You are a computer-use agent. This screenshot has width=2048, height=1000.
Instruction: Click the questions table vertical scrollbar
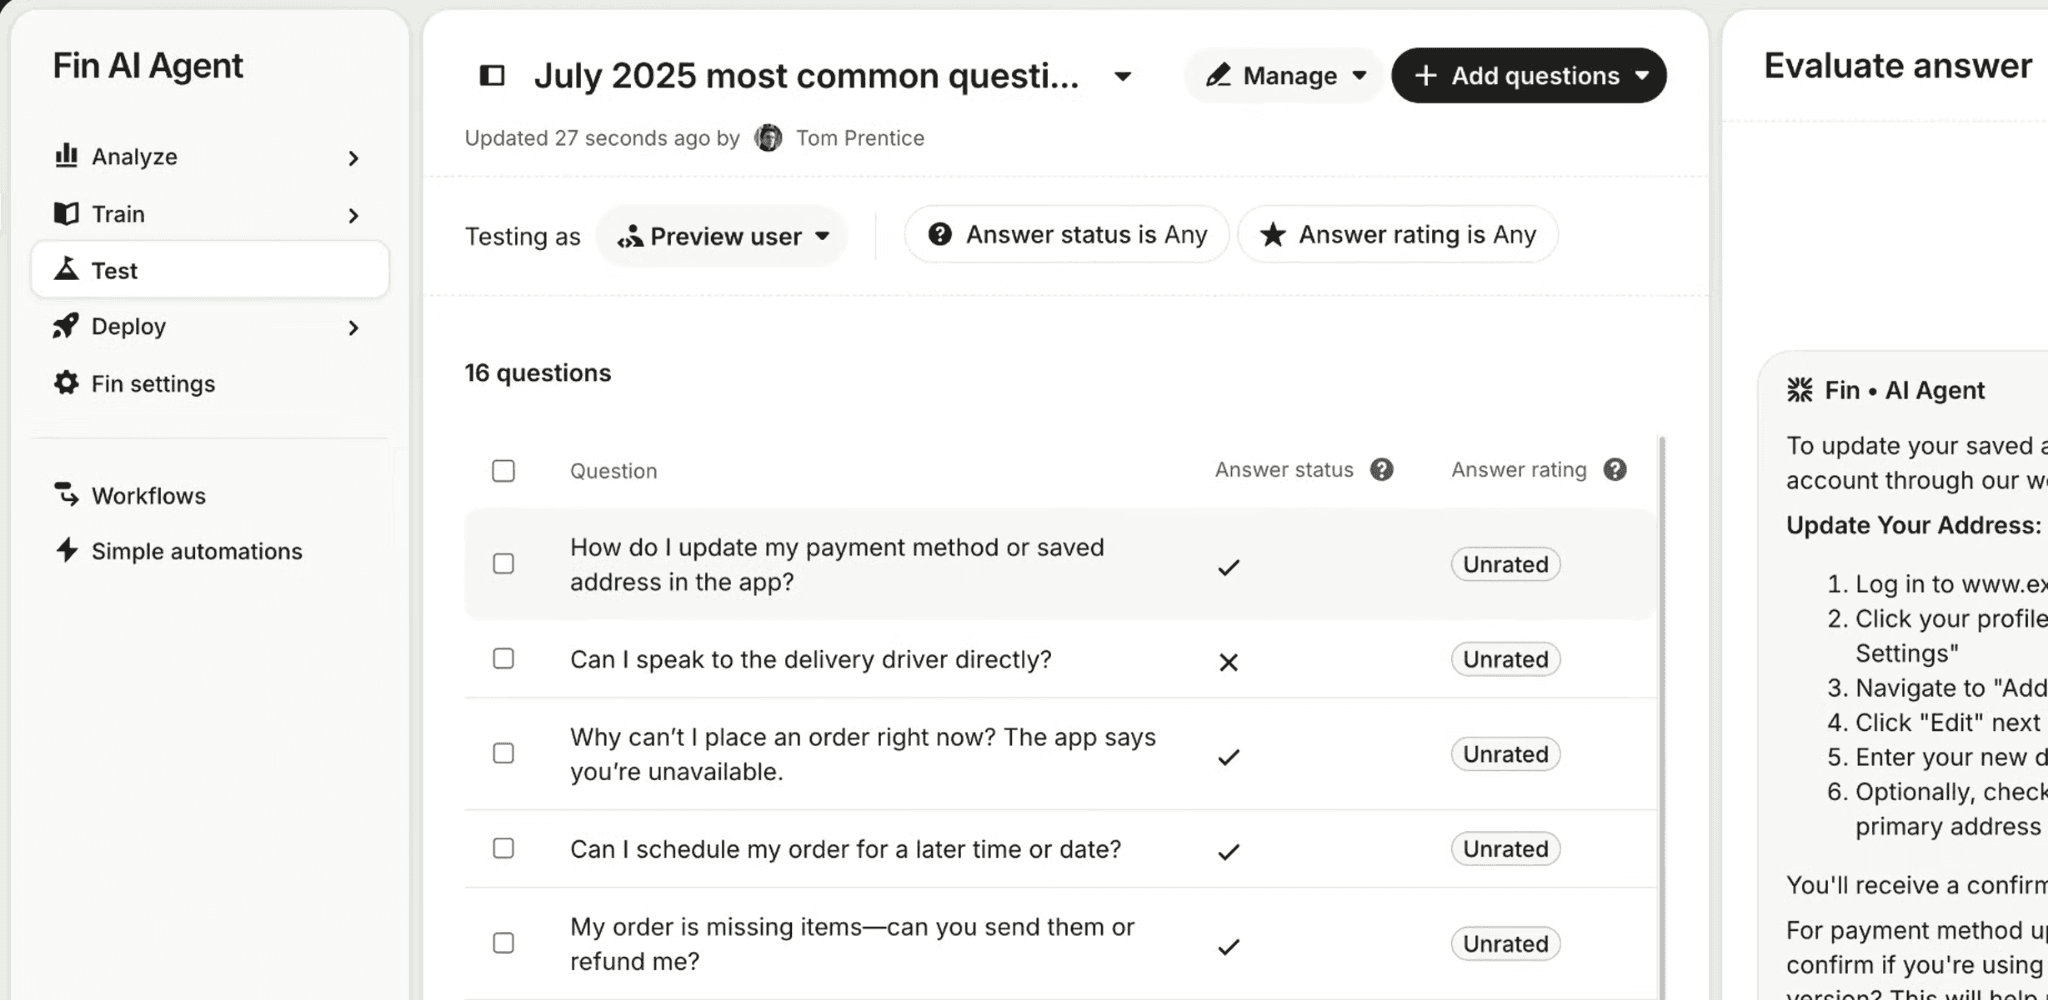[1662, 716]
